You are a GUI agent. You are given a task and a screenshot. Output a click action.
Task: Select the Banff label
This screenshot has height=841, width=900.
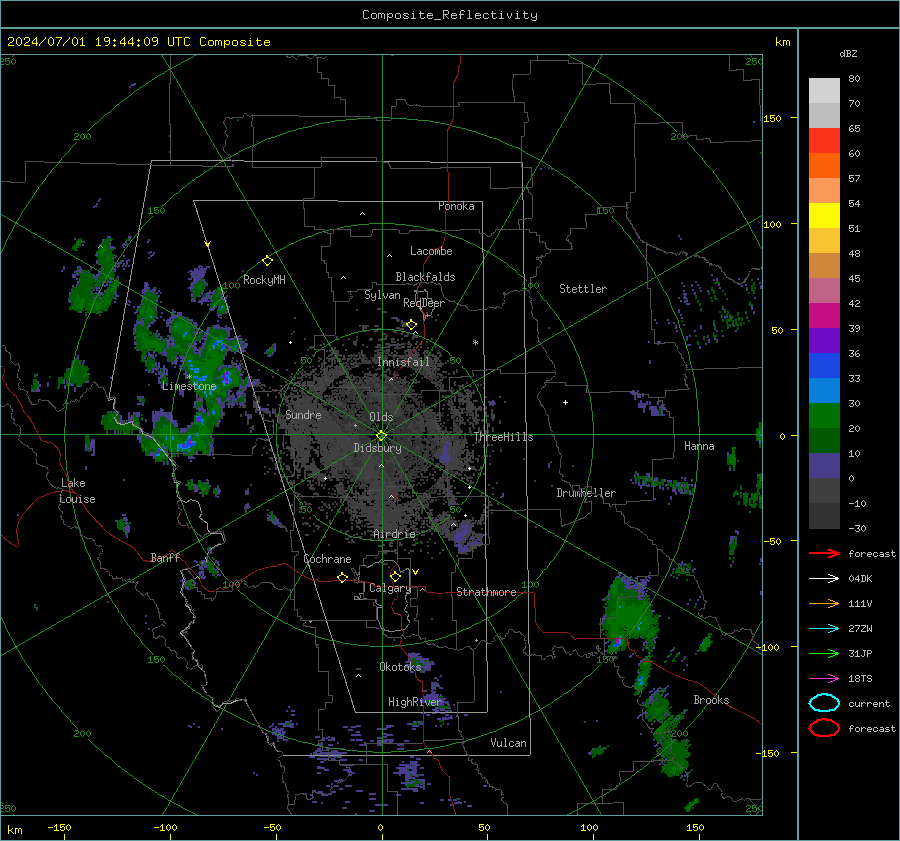point(165,557)
